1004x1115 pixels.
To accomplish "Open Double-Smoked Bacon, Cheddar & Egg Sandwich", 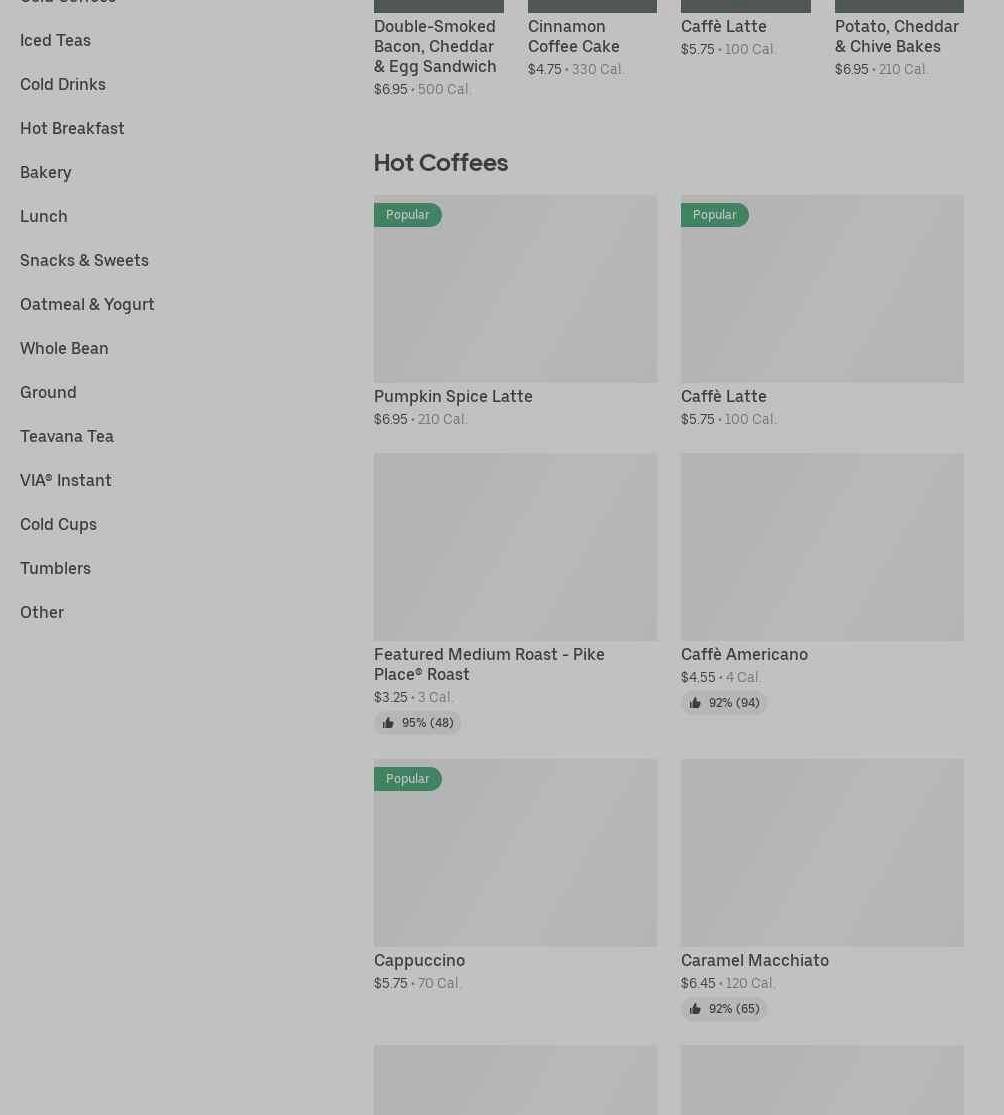I will tap(435, 46).
